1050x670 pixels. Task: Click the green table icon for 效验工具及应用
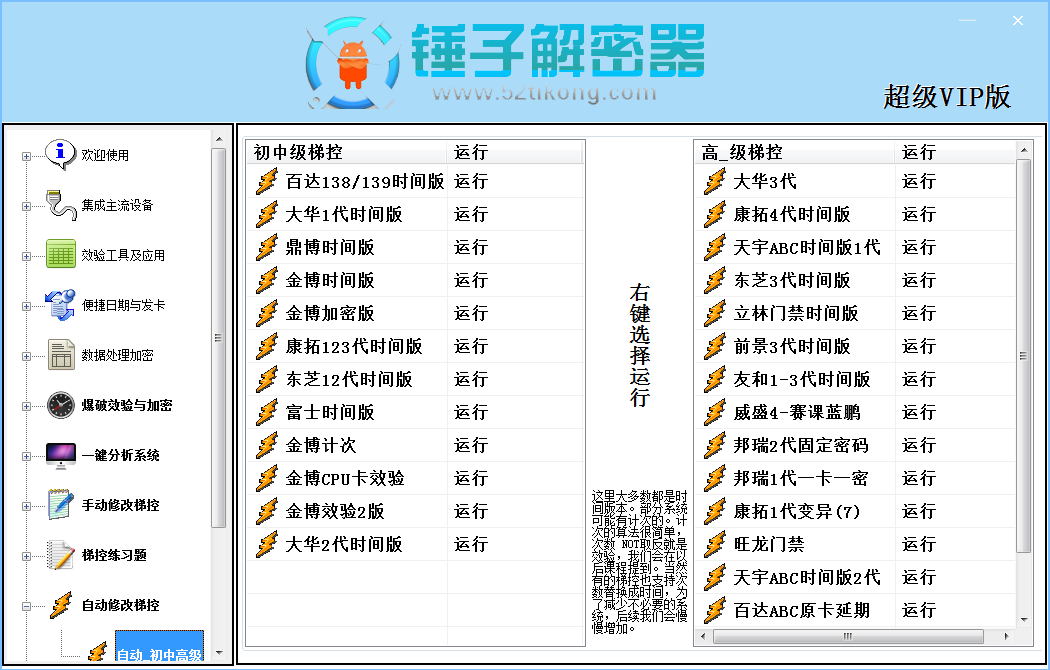[x=60, y=254]
